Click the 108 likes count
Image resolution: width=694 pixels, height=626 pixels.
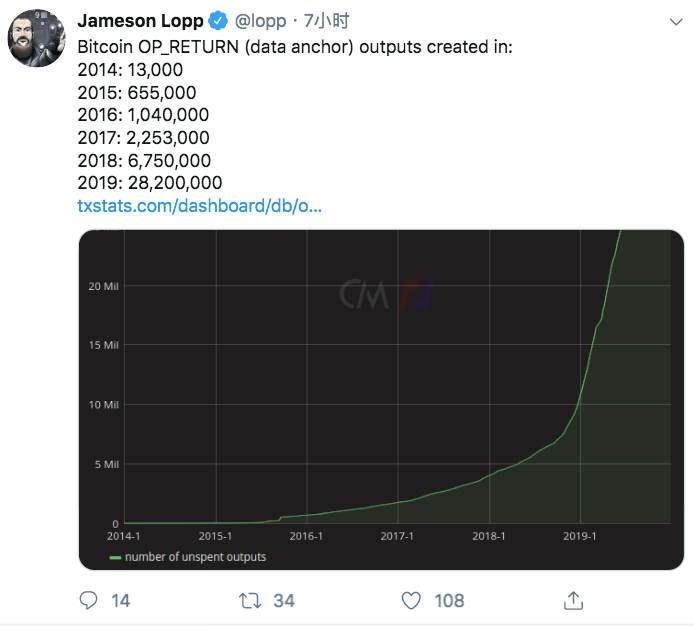coord(449,601)
